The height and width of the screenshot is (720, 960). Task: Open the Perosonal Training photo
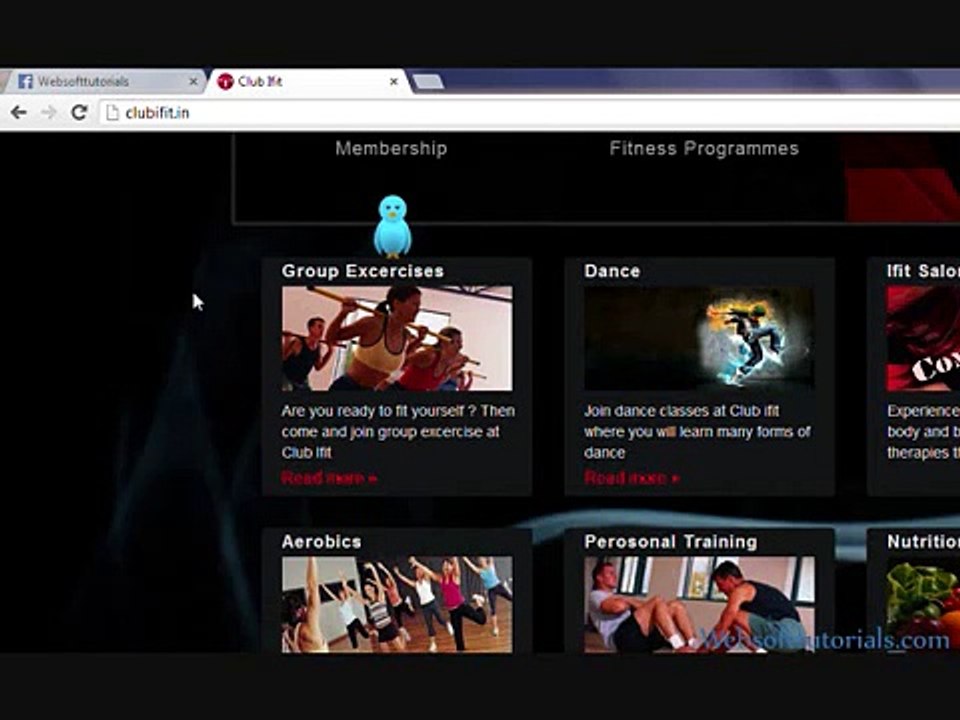[699, 604]
